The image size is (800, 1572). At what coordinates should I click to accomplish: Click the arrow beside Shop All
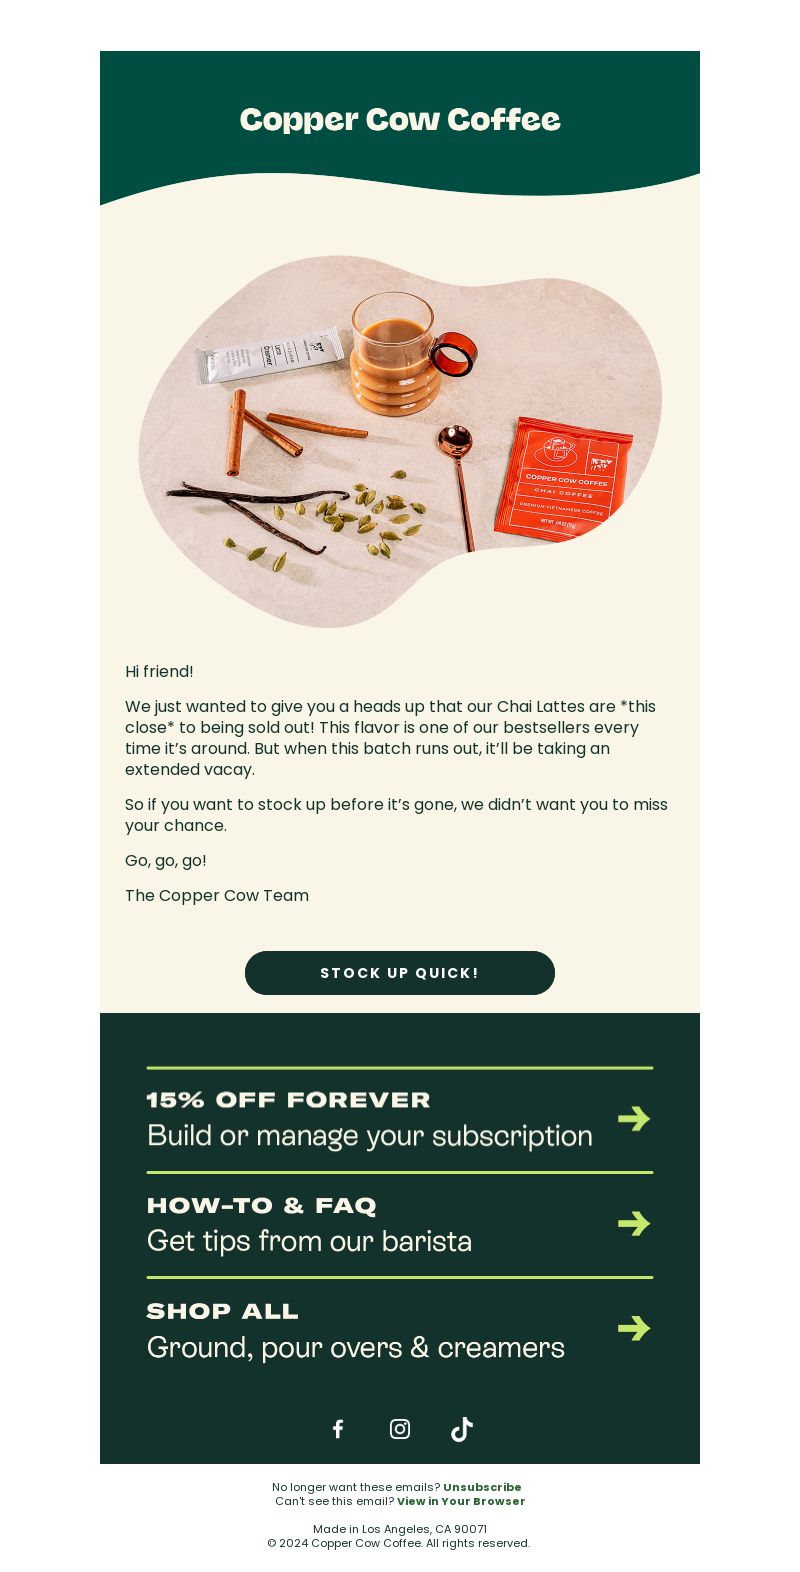click(634, 1328)
